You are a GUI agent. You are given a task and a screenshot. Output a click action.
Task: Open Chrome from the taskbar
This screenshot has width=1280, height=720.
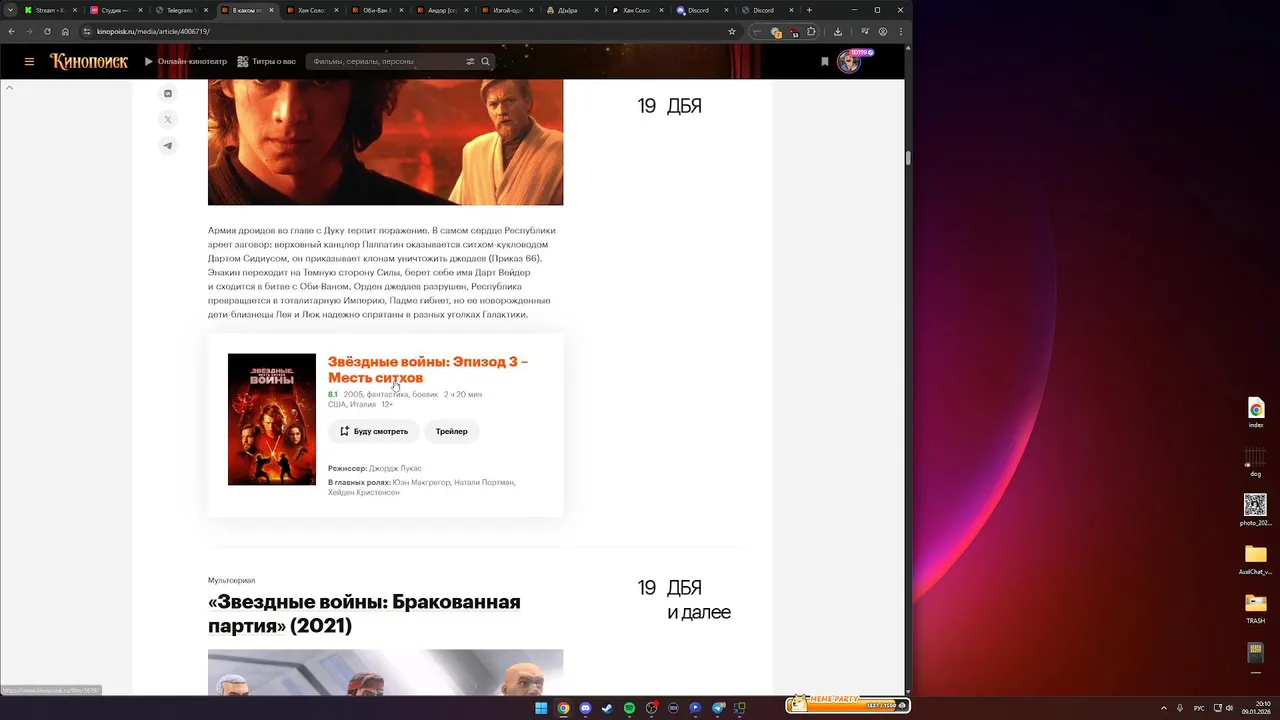point(563,708)
